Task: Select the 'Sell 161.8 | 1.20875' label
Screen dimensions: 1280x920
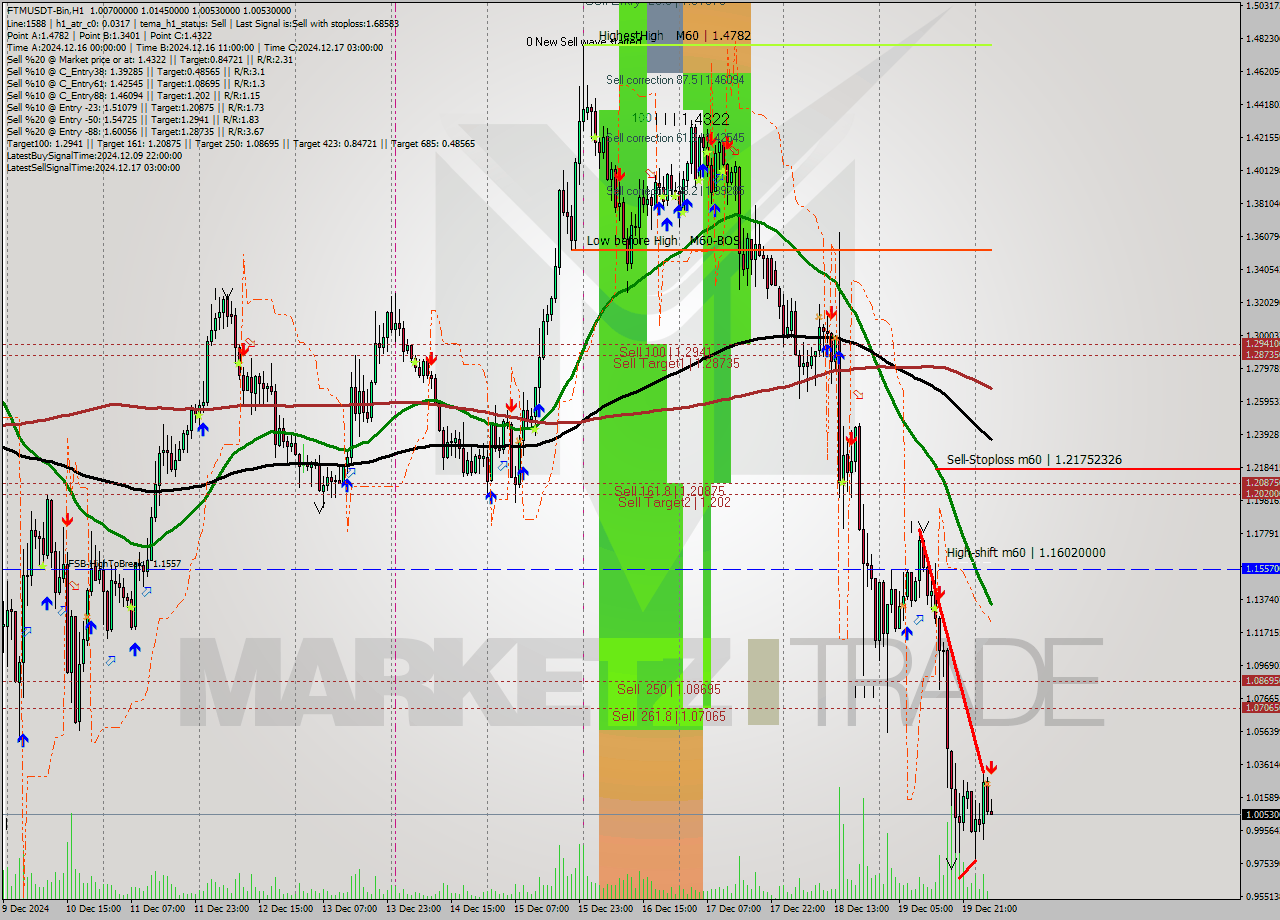Action: pyautogui.click(x=669, y=491)
